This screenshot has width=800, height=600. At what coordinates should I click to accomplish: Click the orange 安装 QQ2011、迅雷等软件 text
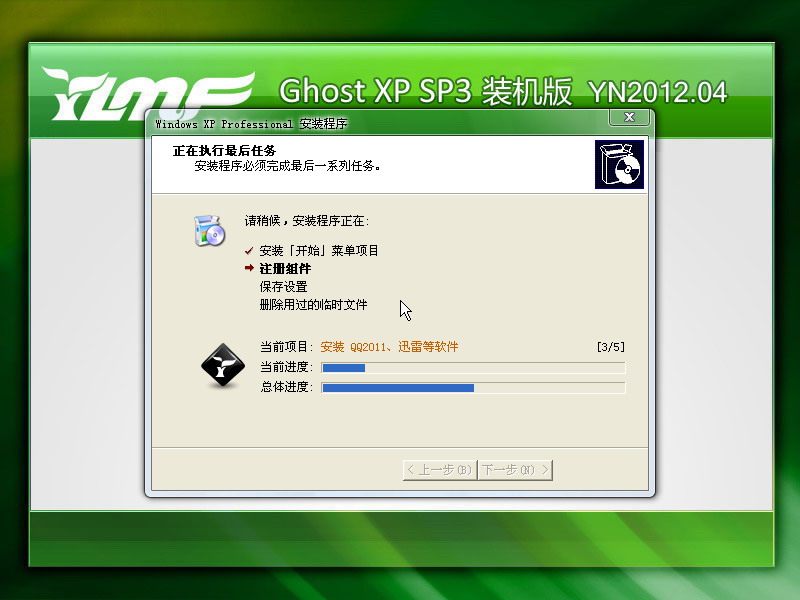(389, 347)
